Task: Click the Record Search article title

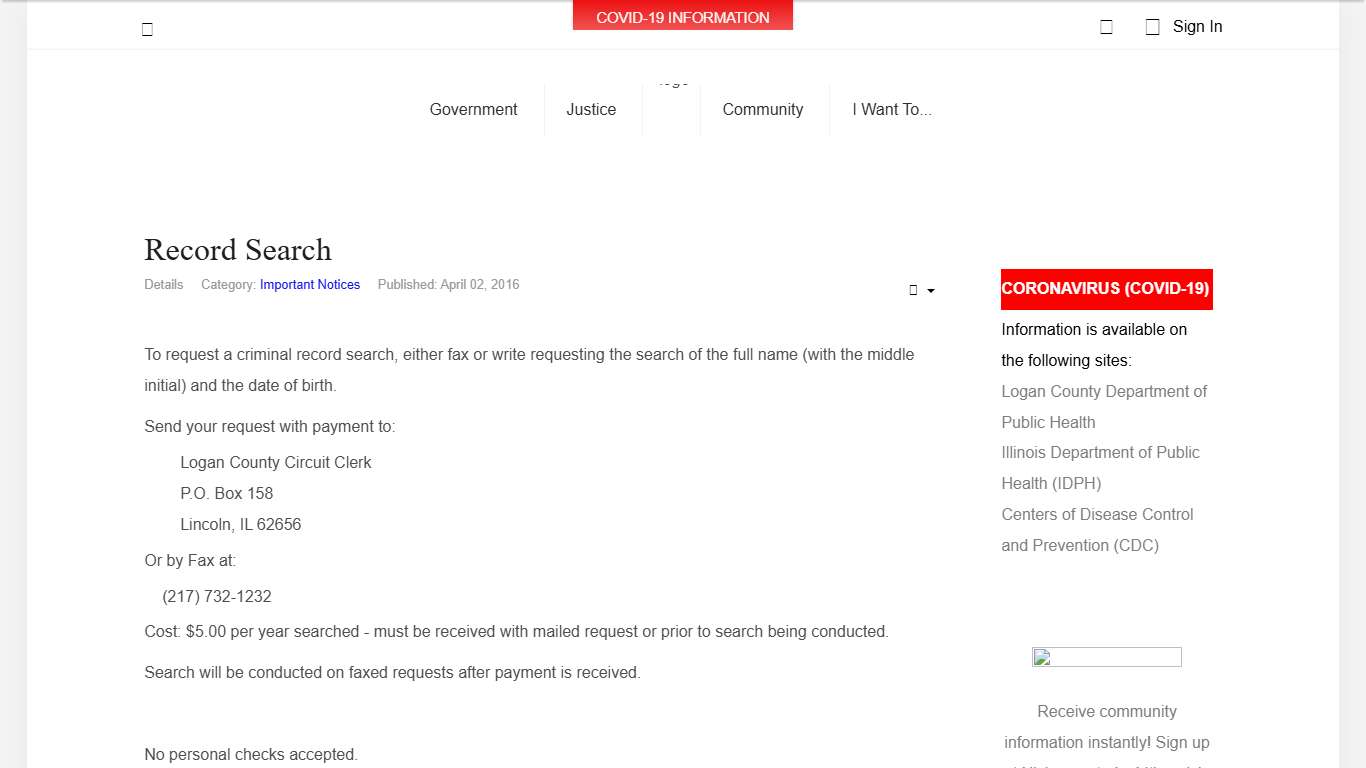Action: (238, 250)
